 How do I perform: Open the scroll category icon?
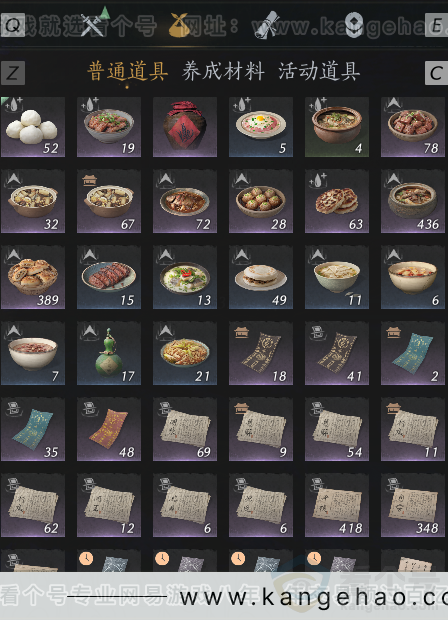[266, 25]
